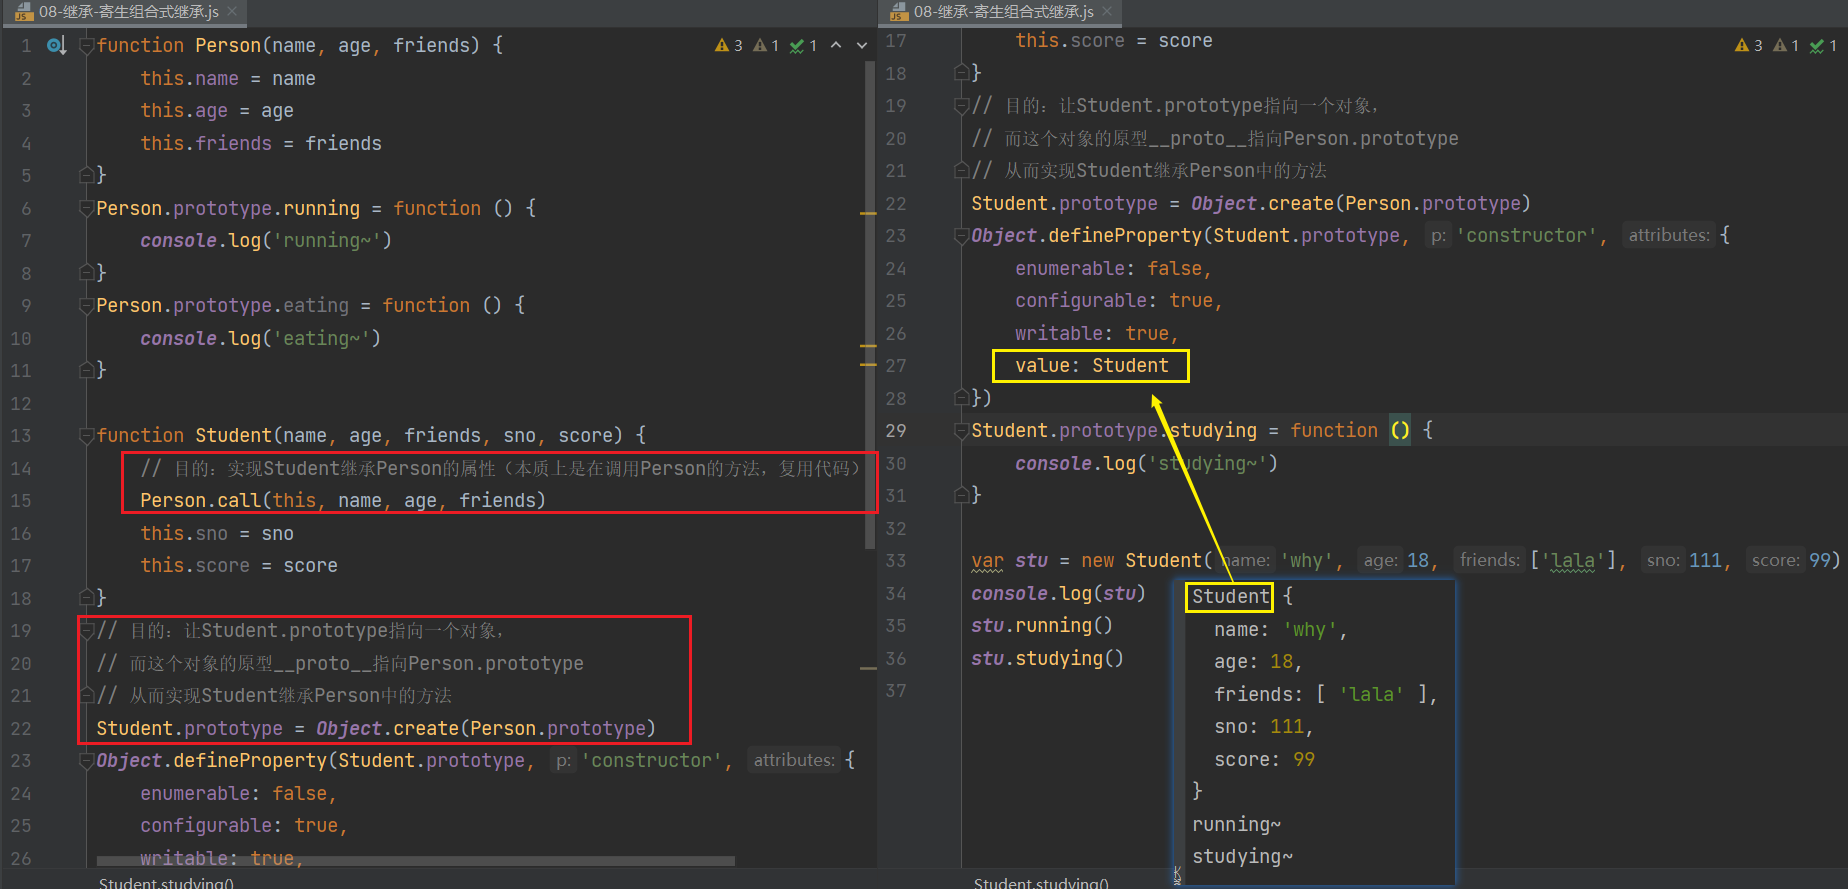
Task: Close the left editor tab
Action: pos(232,12)
